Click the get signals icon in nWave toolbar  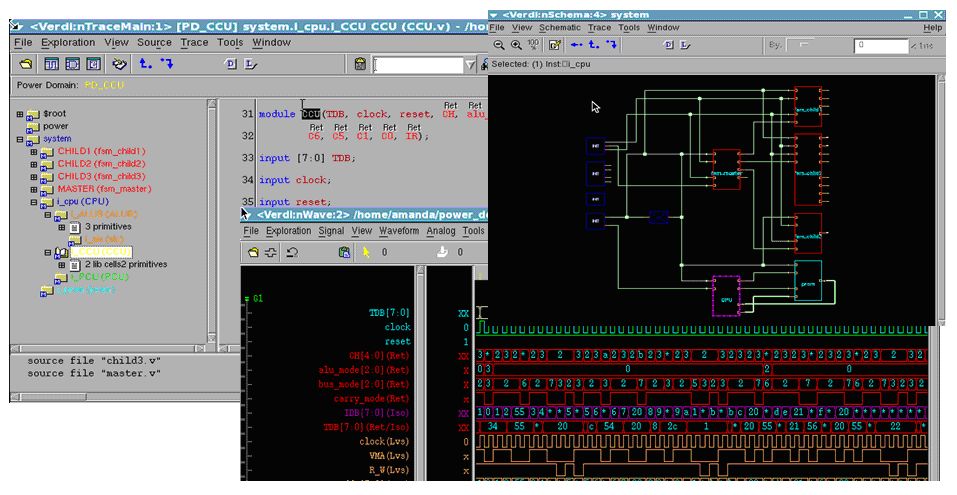pos(270,252)
